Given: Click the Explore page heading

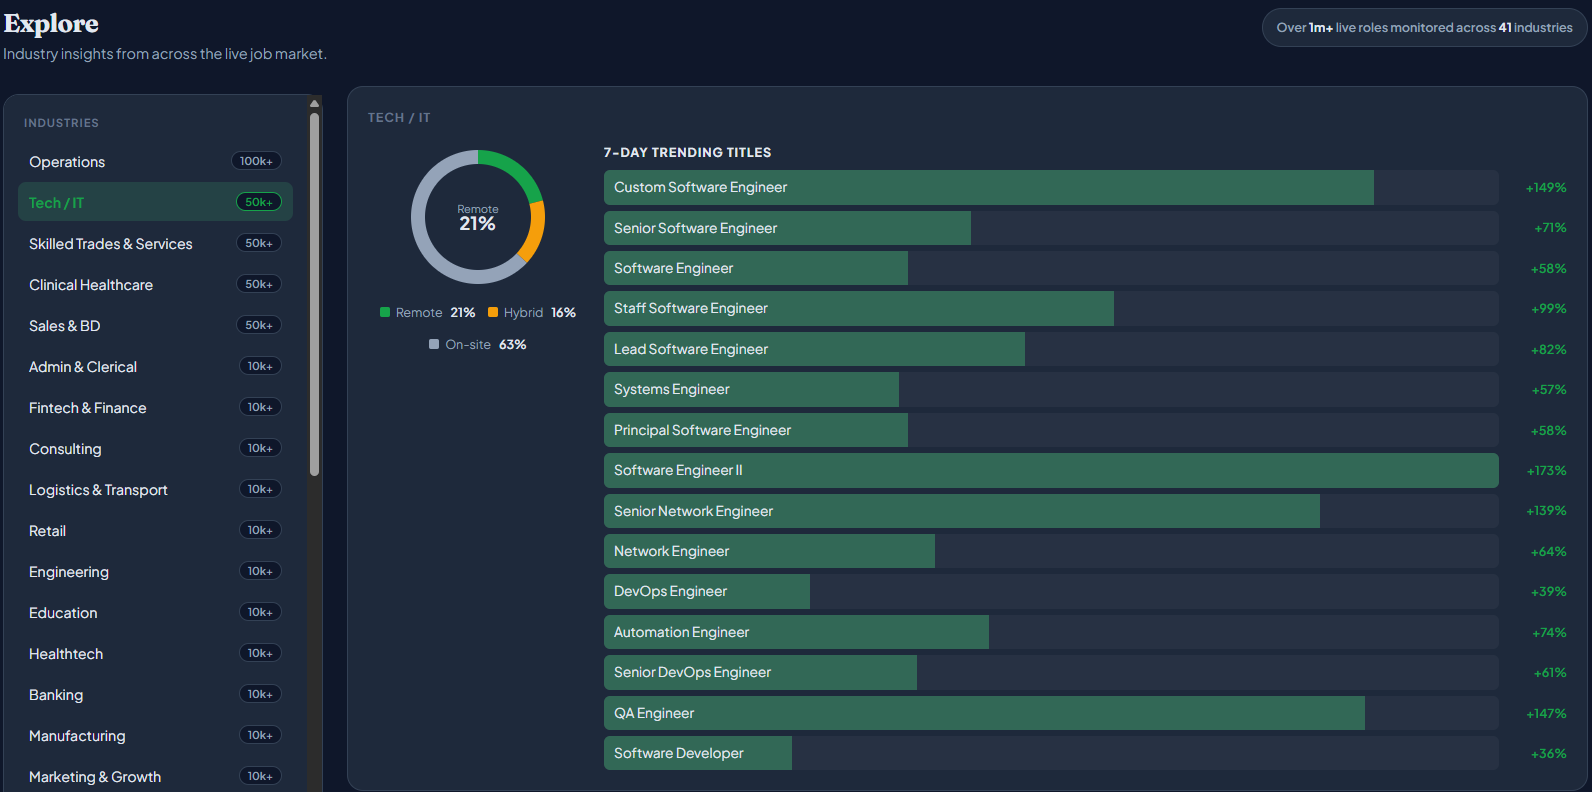Looking at the screenshot, I should (x=51, y=24).
